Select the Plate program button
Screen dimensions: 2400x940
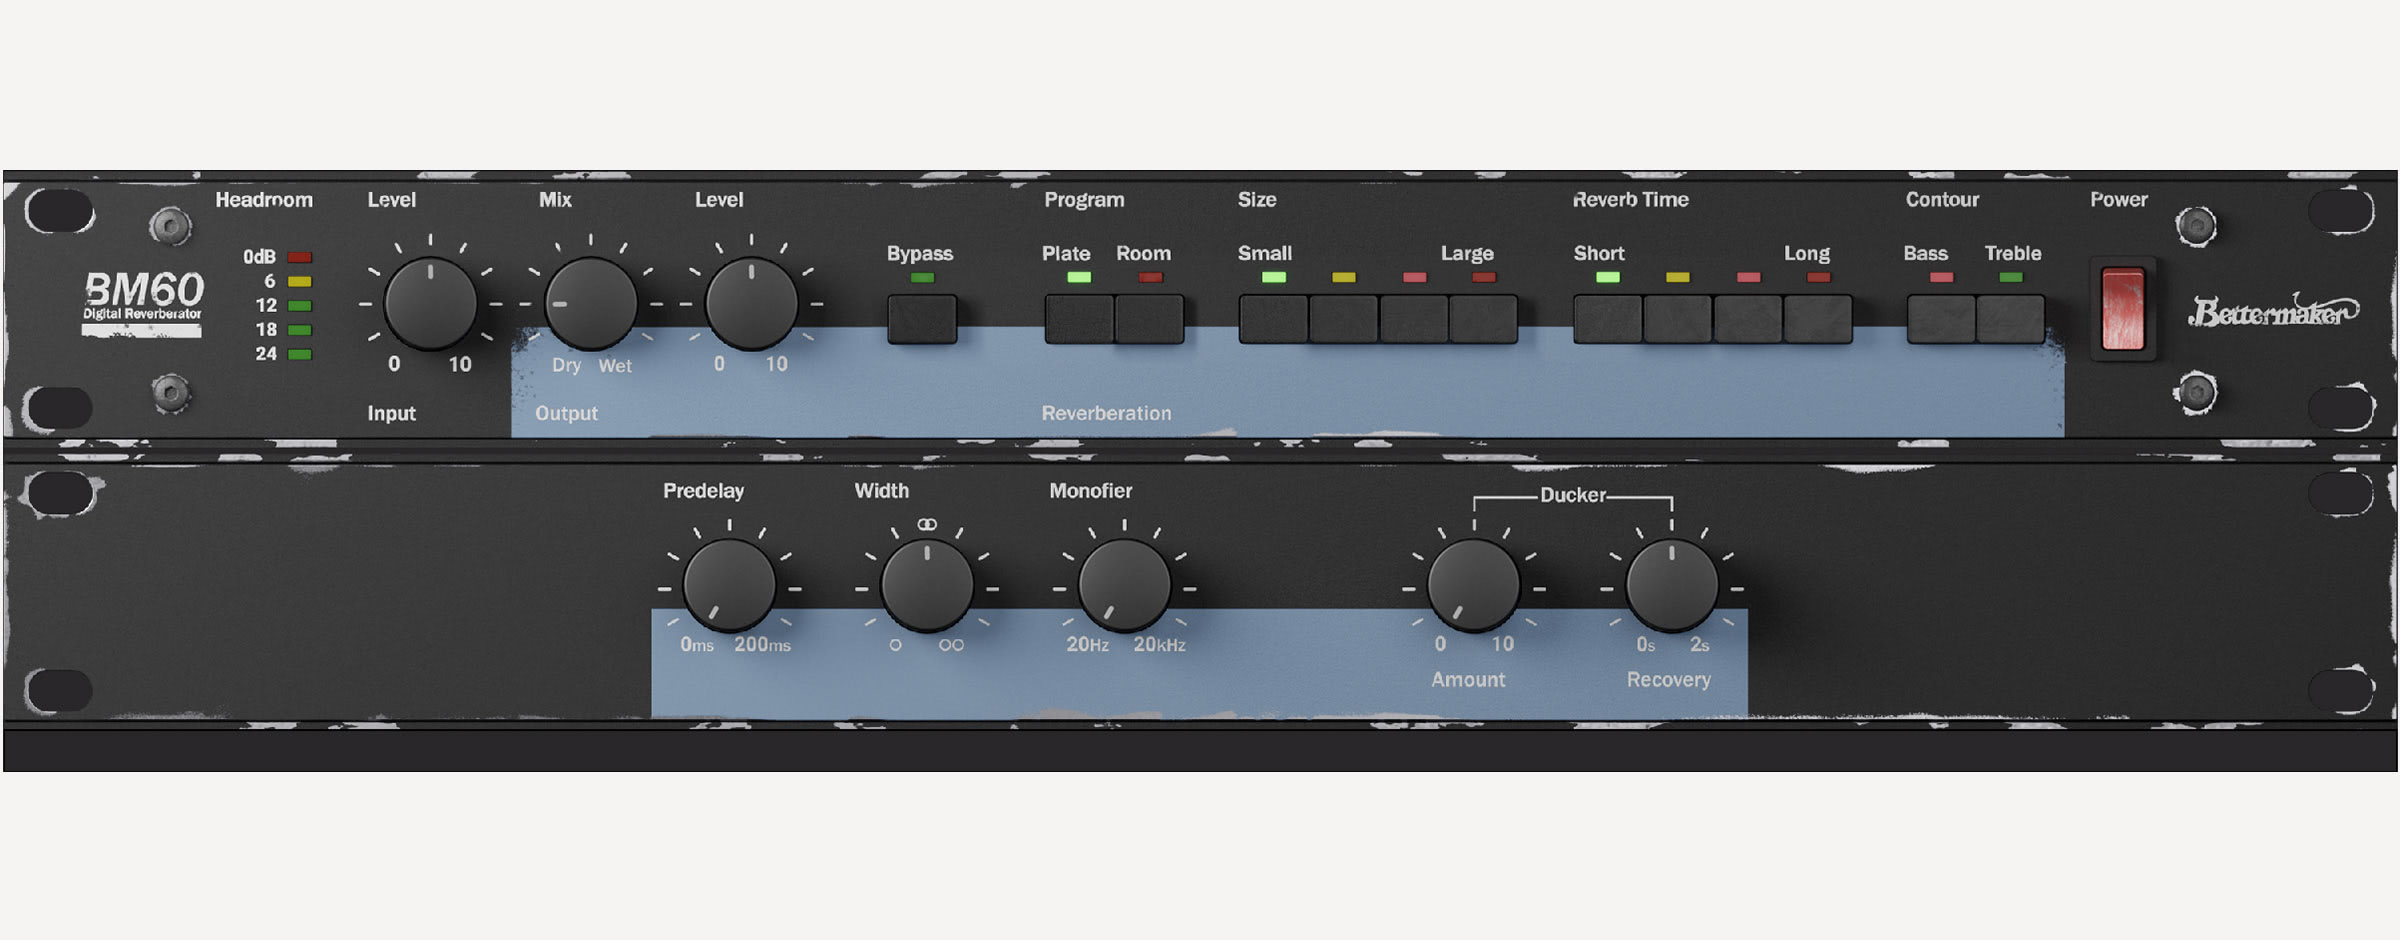pos(1079,319)
